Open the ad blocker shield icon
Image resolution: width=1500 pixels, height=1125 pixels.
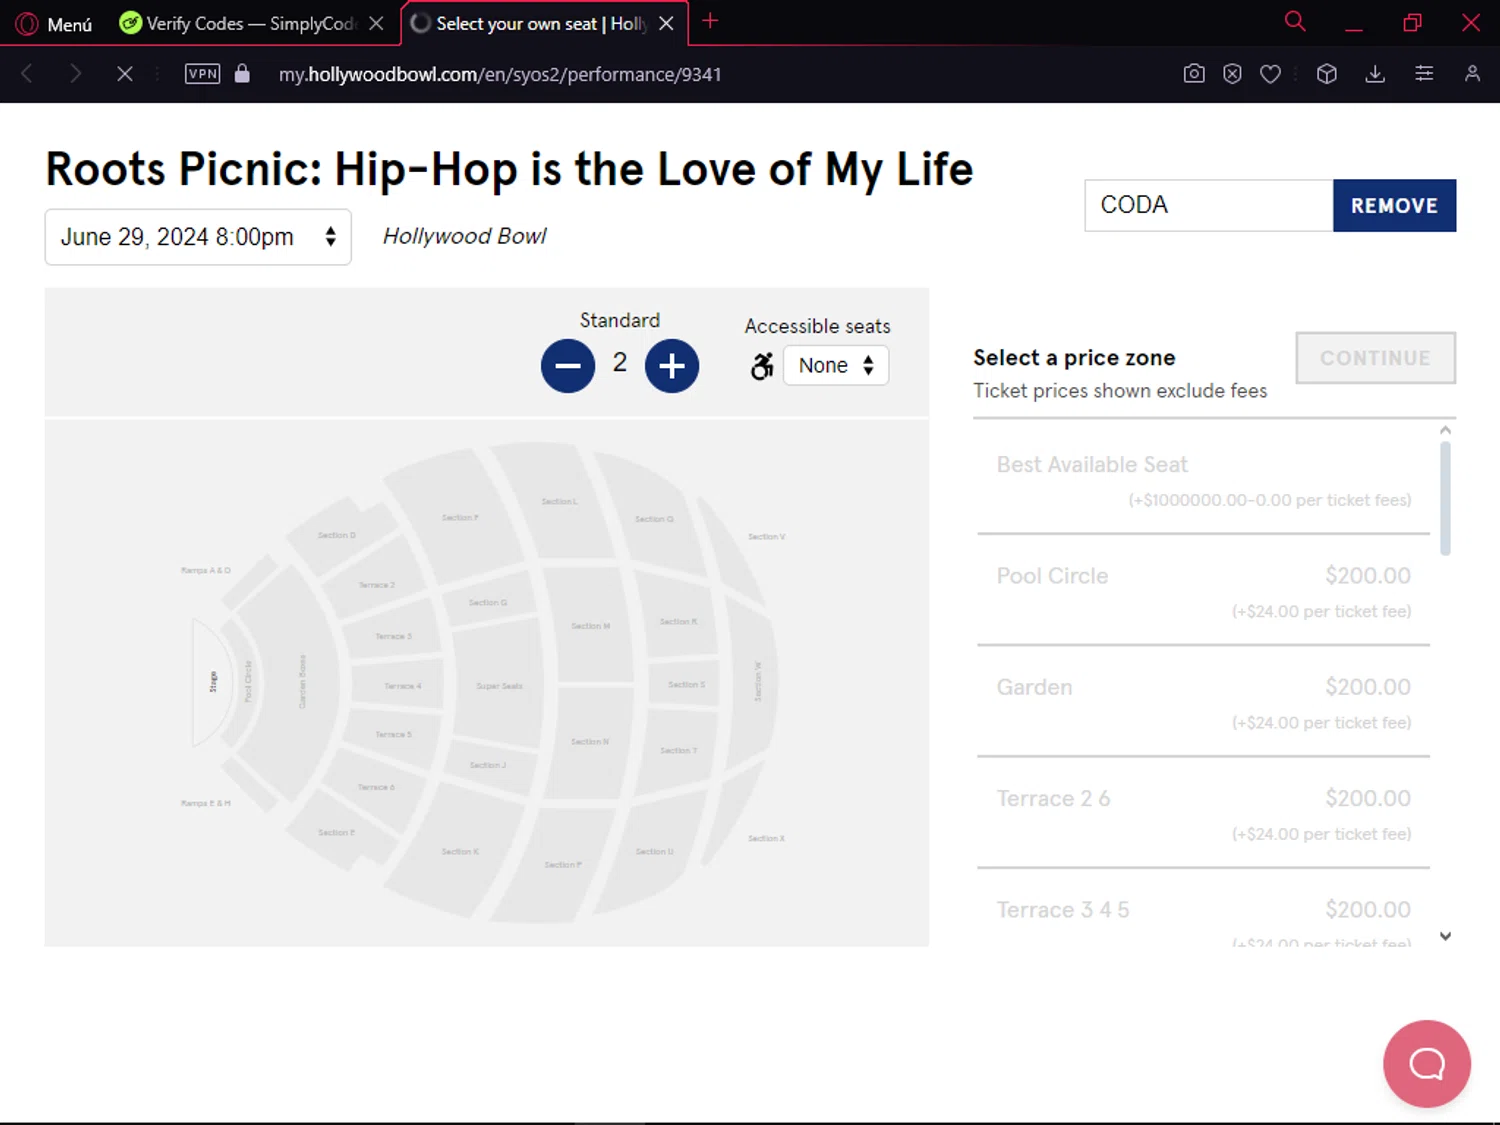[1232, 73]
